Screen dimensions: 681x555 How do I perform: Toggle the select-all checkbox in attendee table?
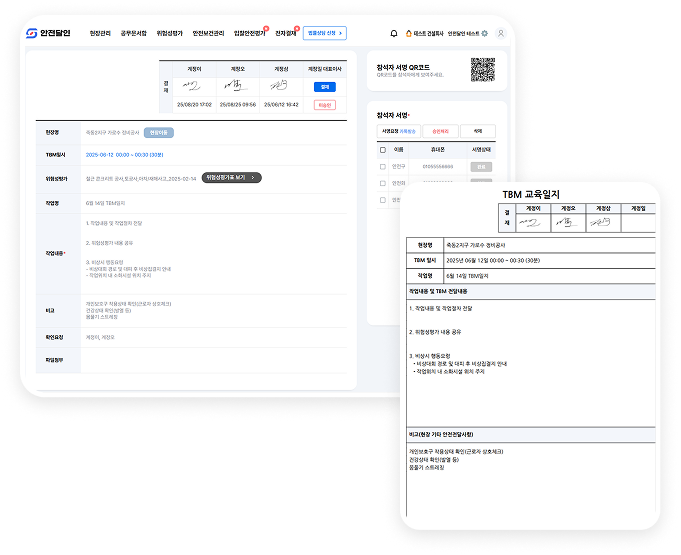click(x=382, y=148)
